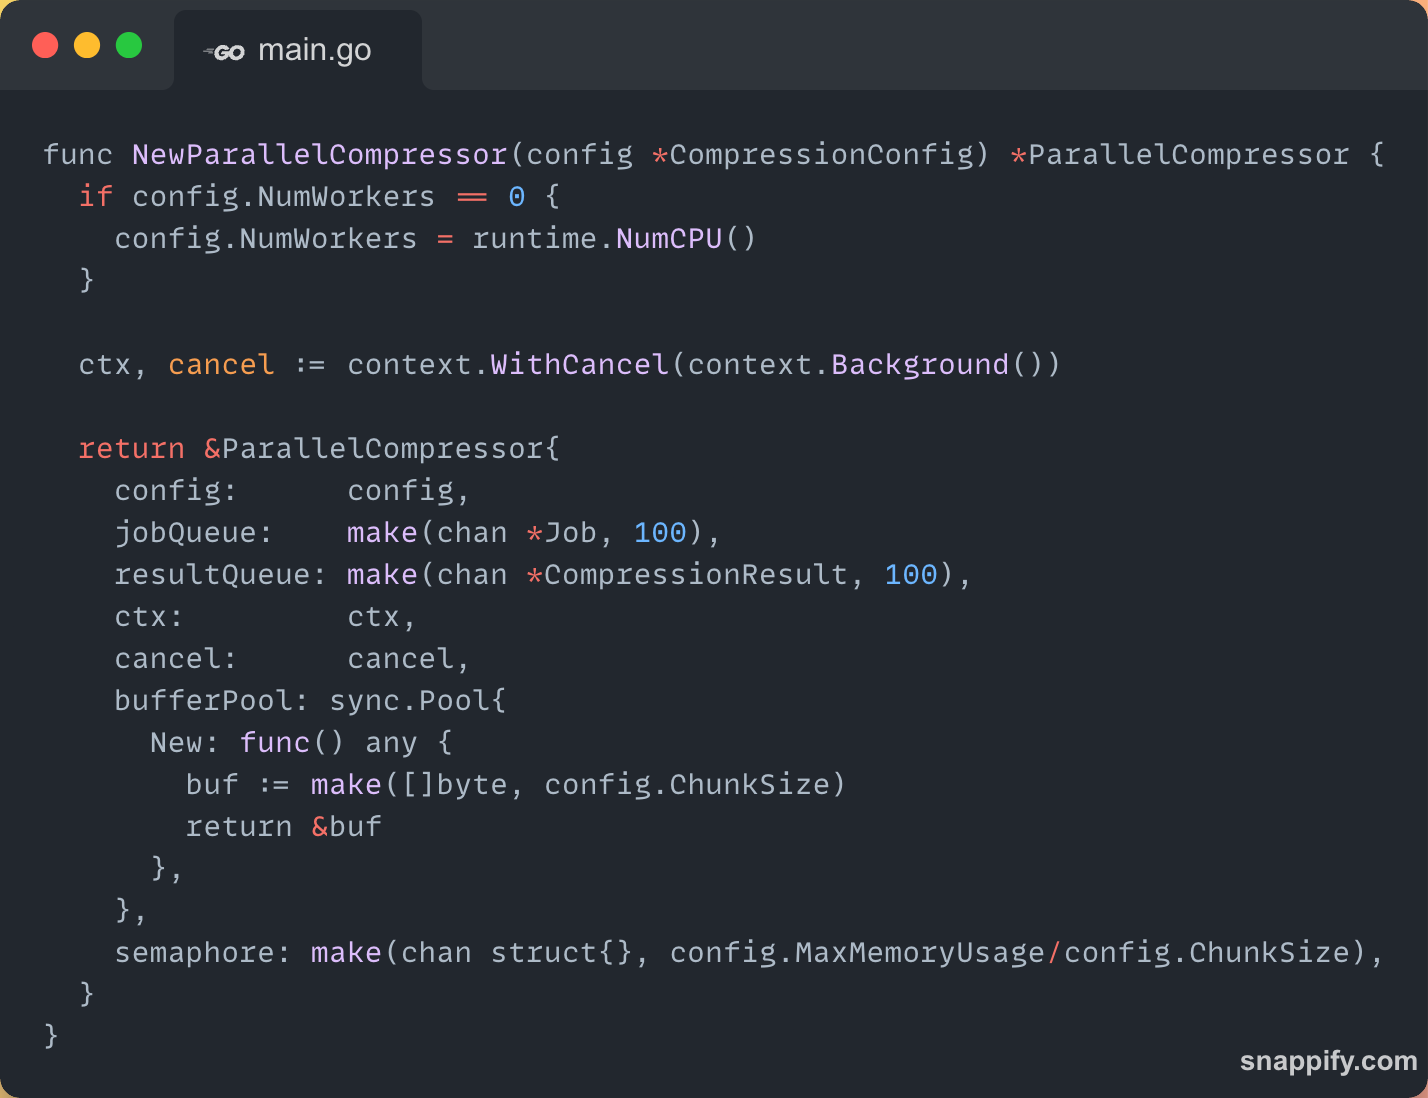1428x1098 pixels.
Task: Select the main.go file tab
Action: [297, 51]
